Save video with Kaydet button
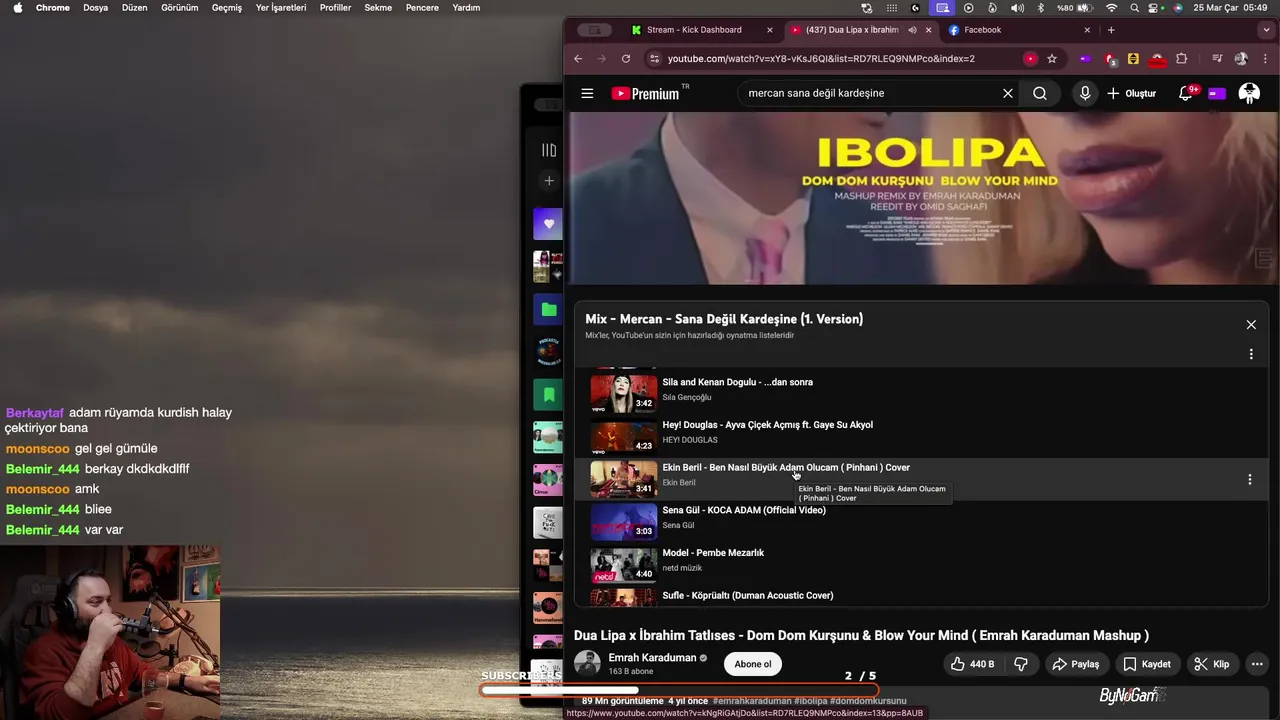This screenshot has width=1280, height=720. pos(1146,664)
